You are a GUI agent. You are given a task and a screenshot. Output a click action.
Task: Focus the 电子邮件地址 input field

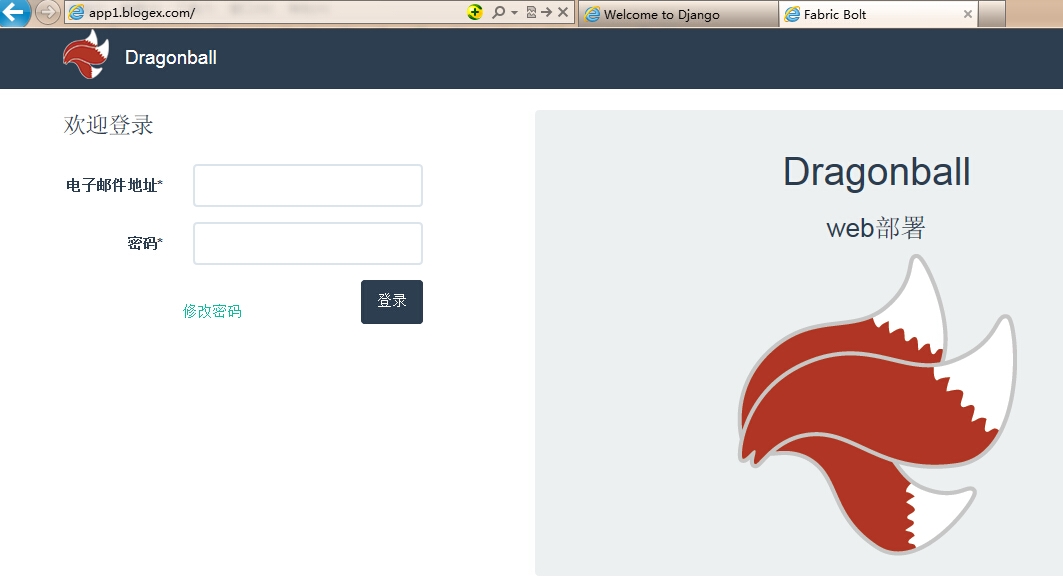point(308,185)
